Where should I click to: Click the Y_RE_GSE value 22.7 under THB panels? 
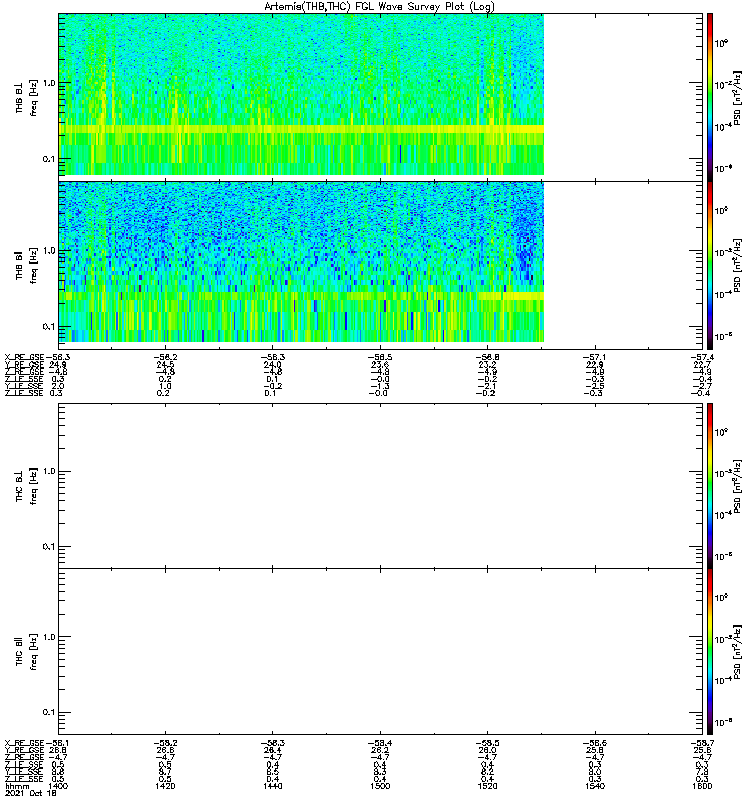(x=703, y=364)
